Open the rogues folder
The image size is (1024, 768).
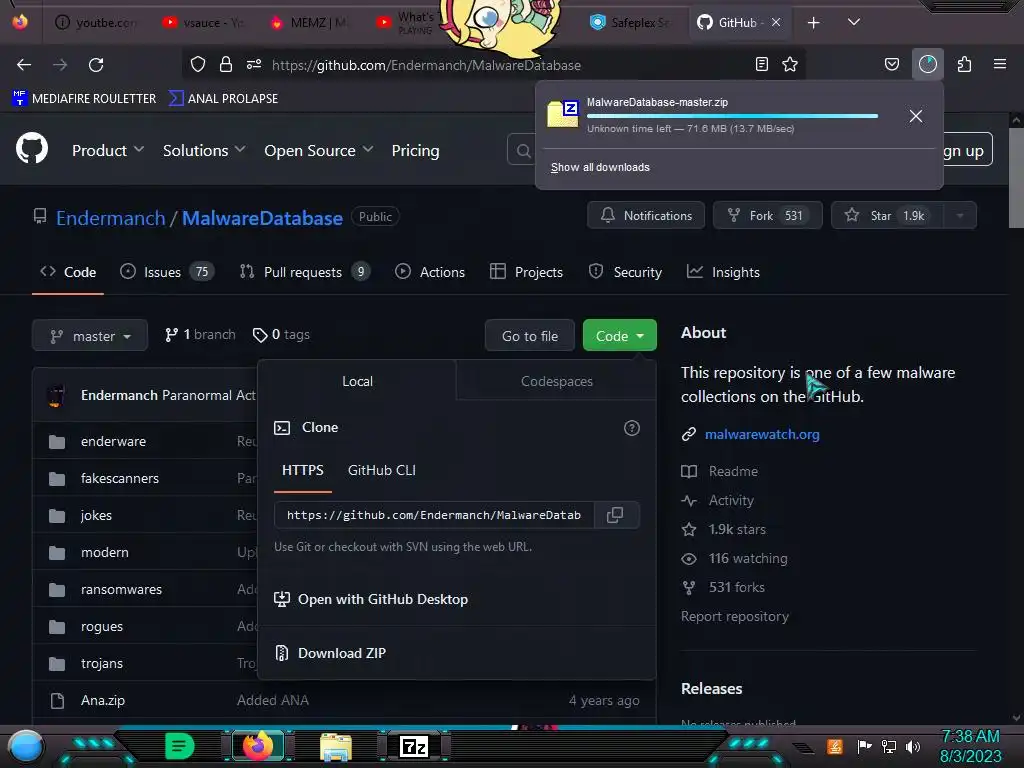click(101, 627)
